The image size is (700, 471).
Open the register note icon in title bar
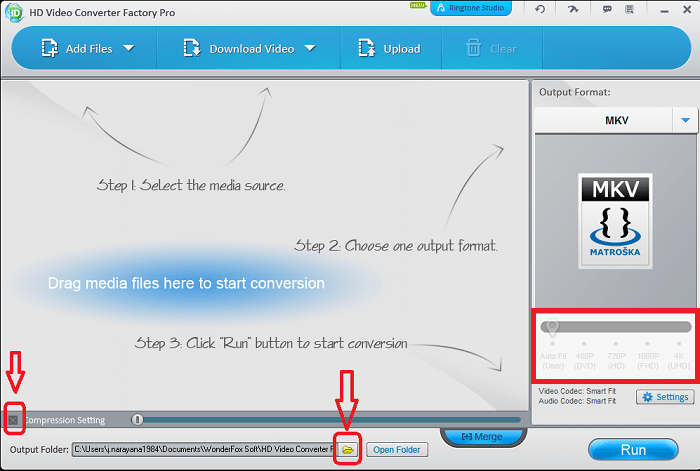coord(629,9)
